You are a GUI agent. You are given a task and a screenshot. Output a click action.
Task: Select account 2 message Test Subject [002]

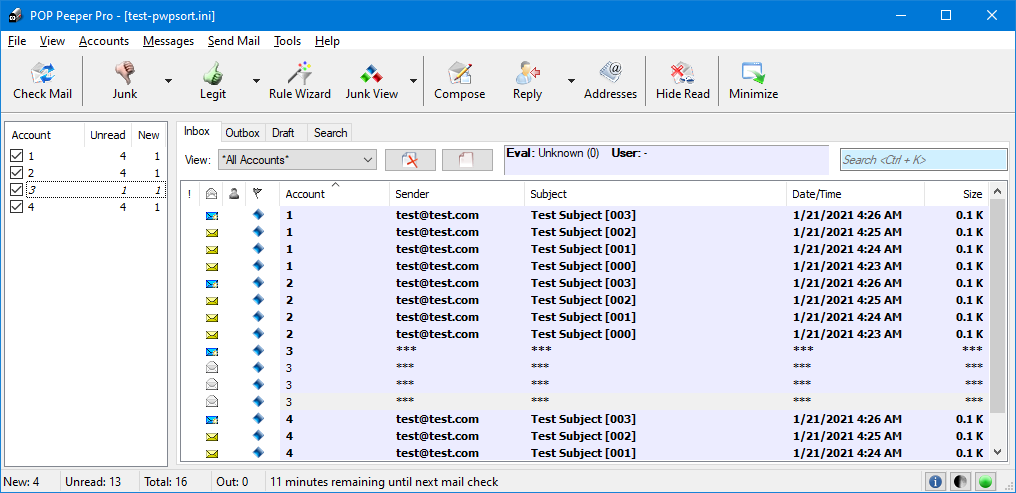coord(584,300)
